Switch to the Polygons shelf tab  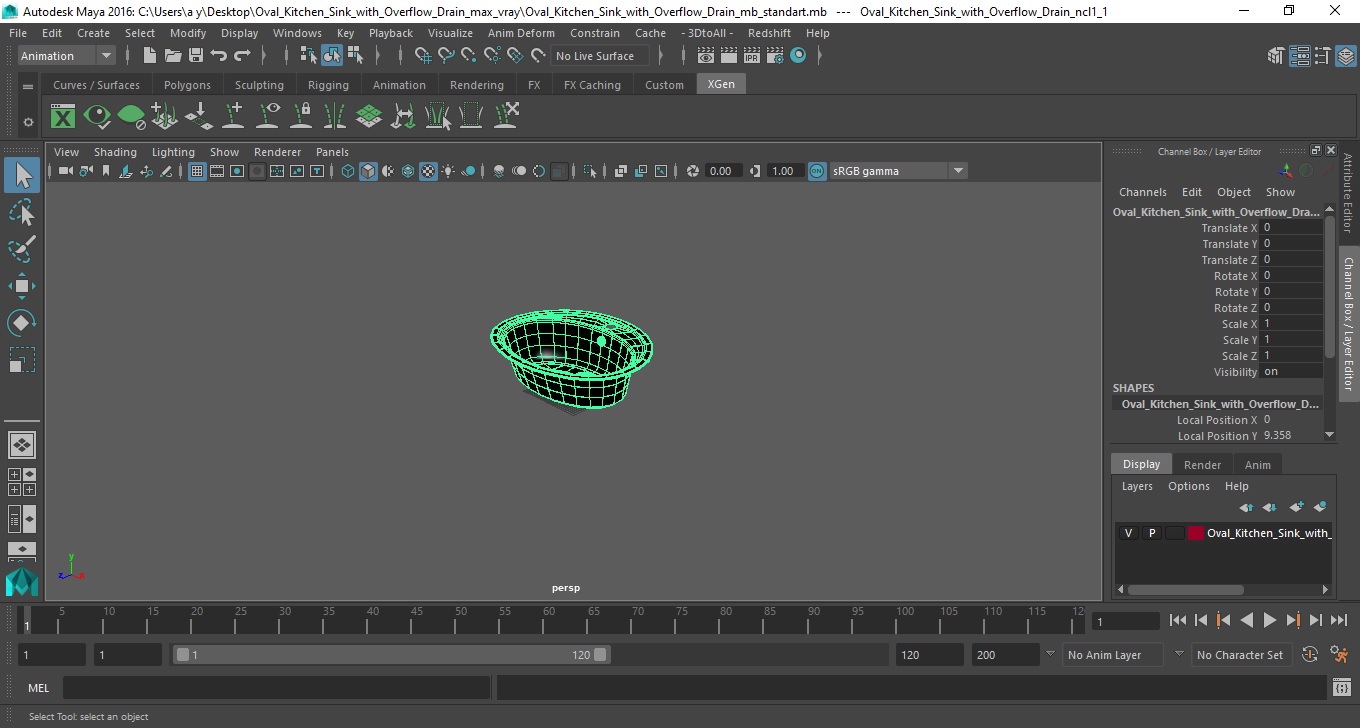tap(187, 85)
